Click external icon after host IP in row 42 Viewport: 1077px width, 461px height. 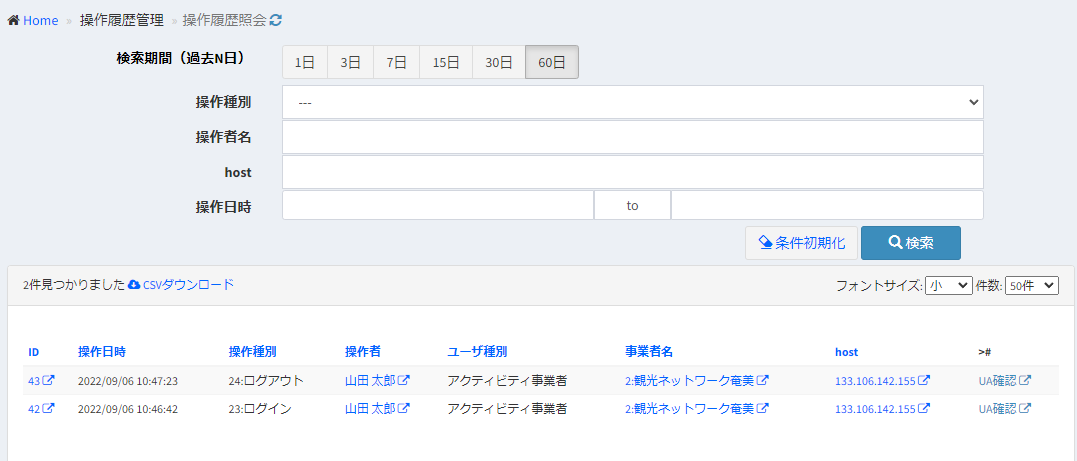(x=925, y=408)
